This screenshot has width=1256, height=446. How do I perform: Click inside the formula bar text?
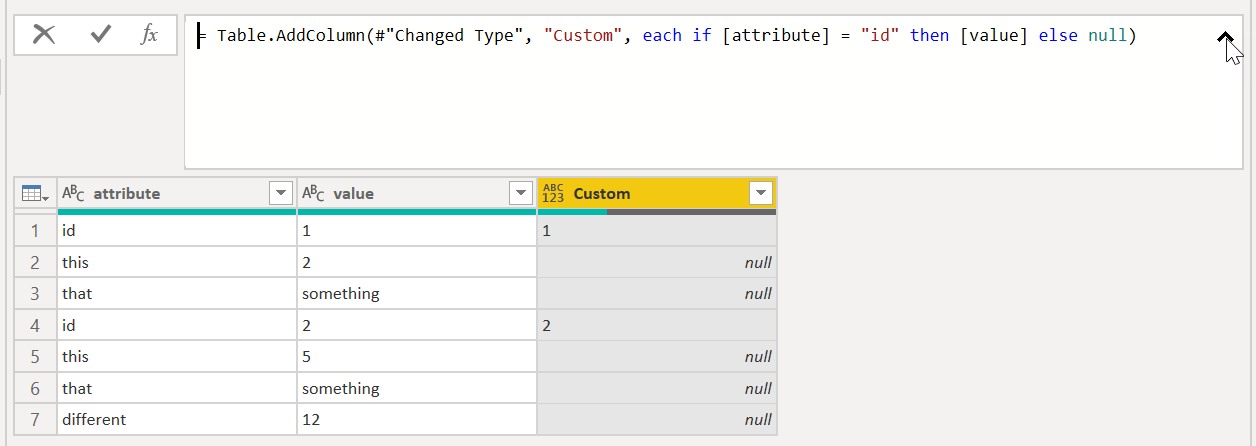click(667, 36)
